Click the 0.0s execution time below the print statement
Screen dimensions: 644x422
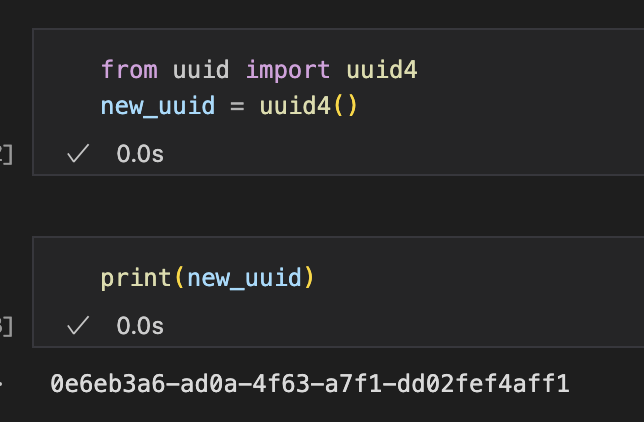pos(140,326)
